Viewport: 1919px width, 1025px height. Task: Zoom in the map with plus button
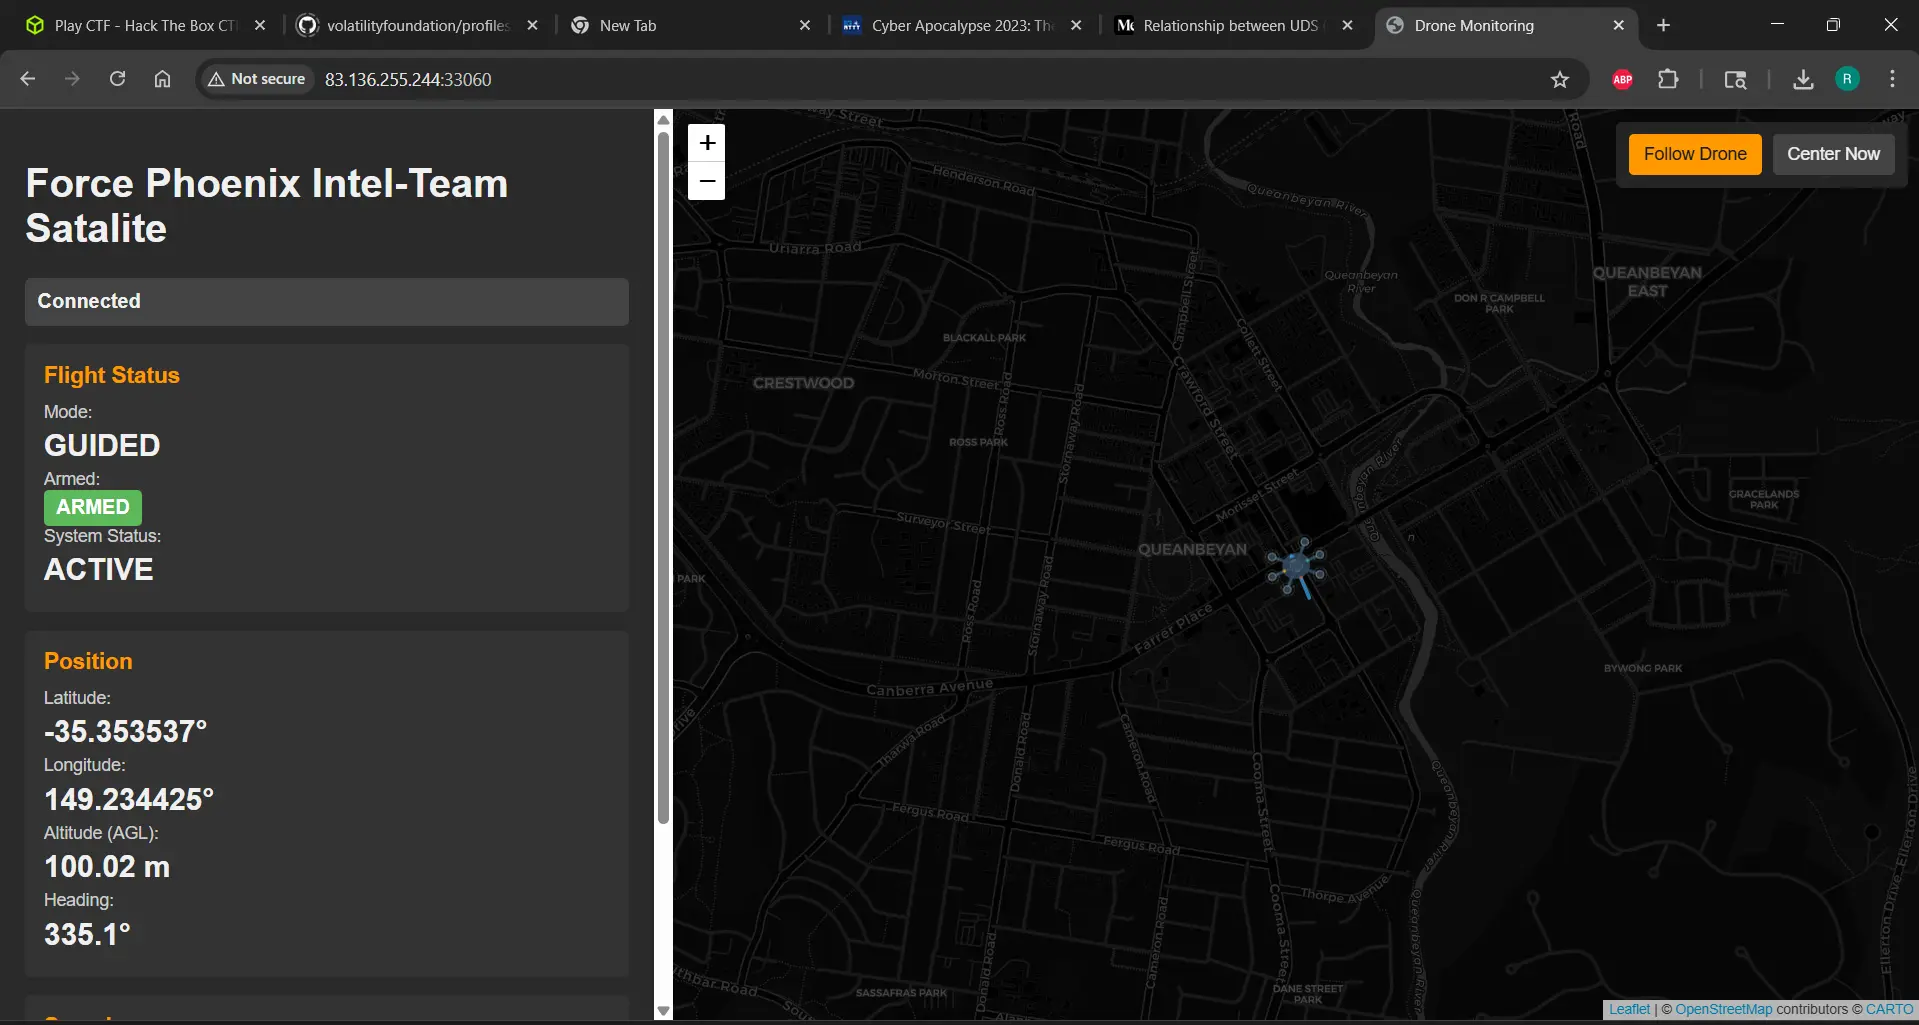[x=707, y=143]
